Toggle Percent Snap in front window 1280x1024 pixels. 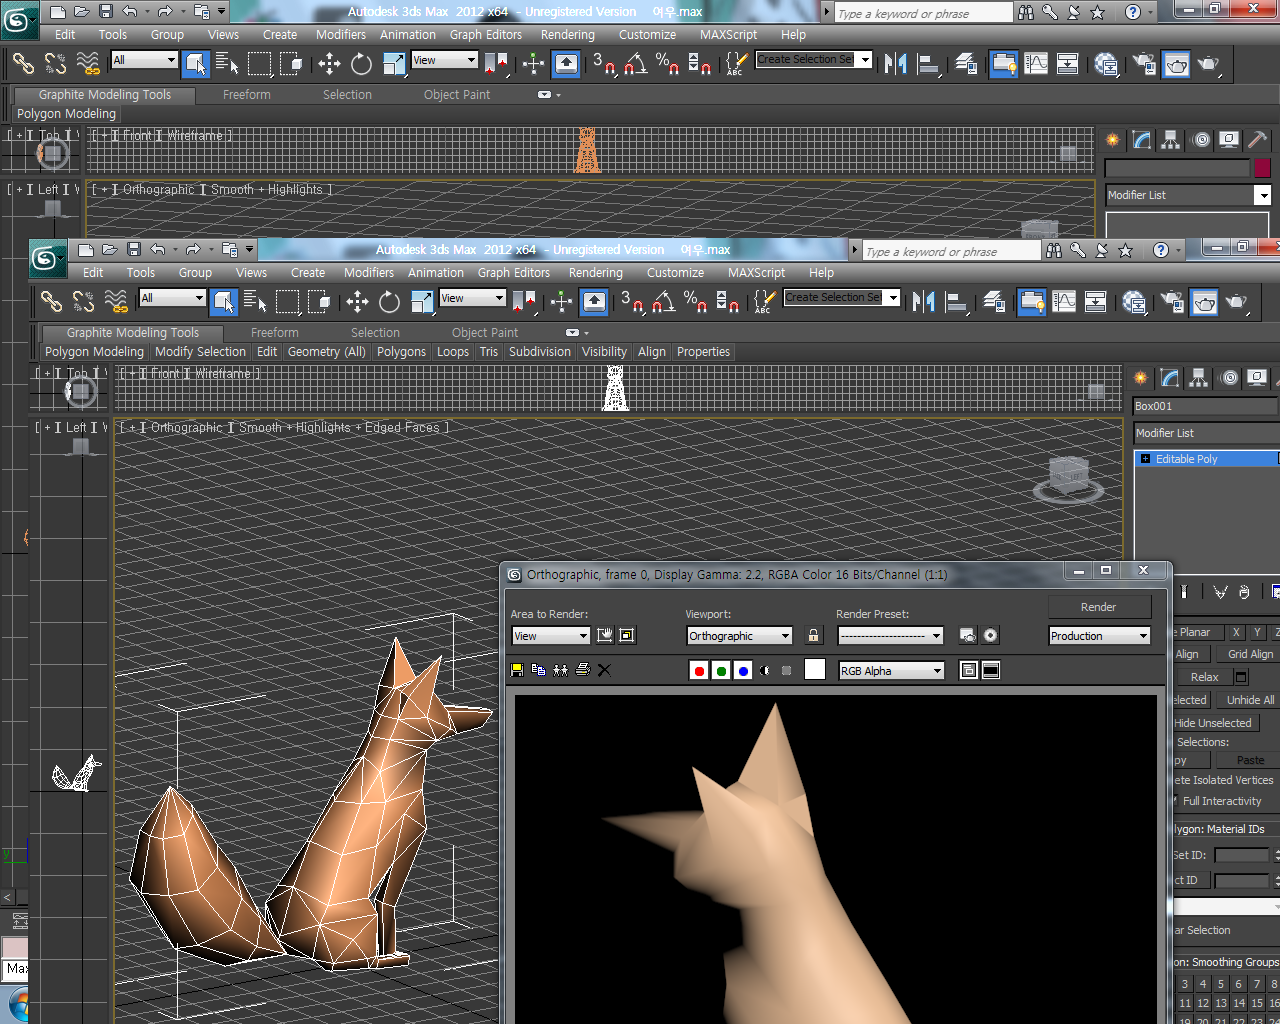point(695,301)
